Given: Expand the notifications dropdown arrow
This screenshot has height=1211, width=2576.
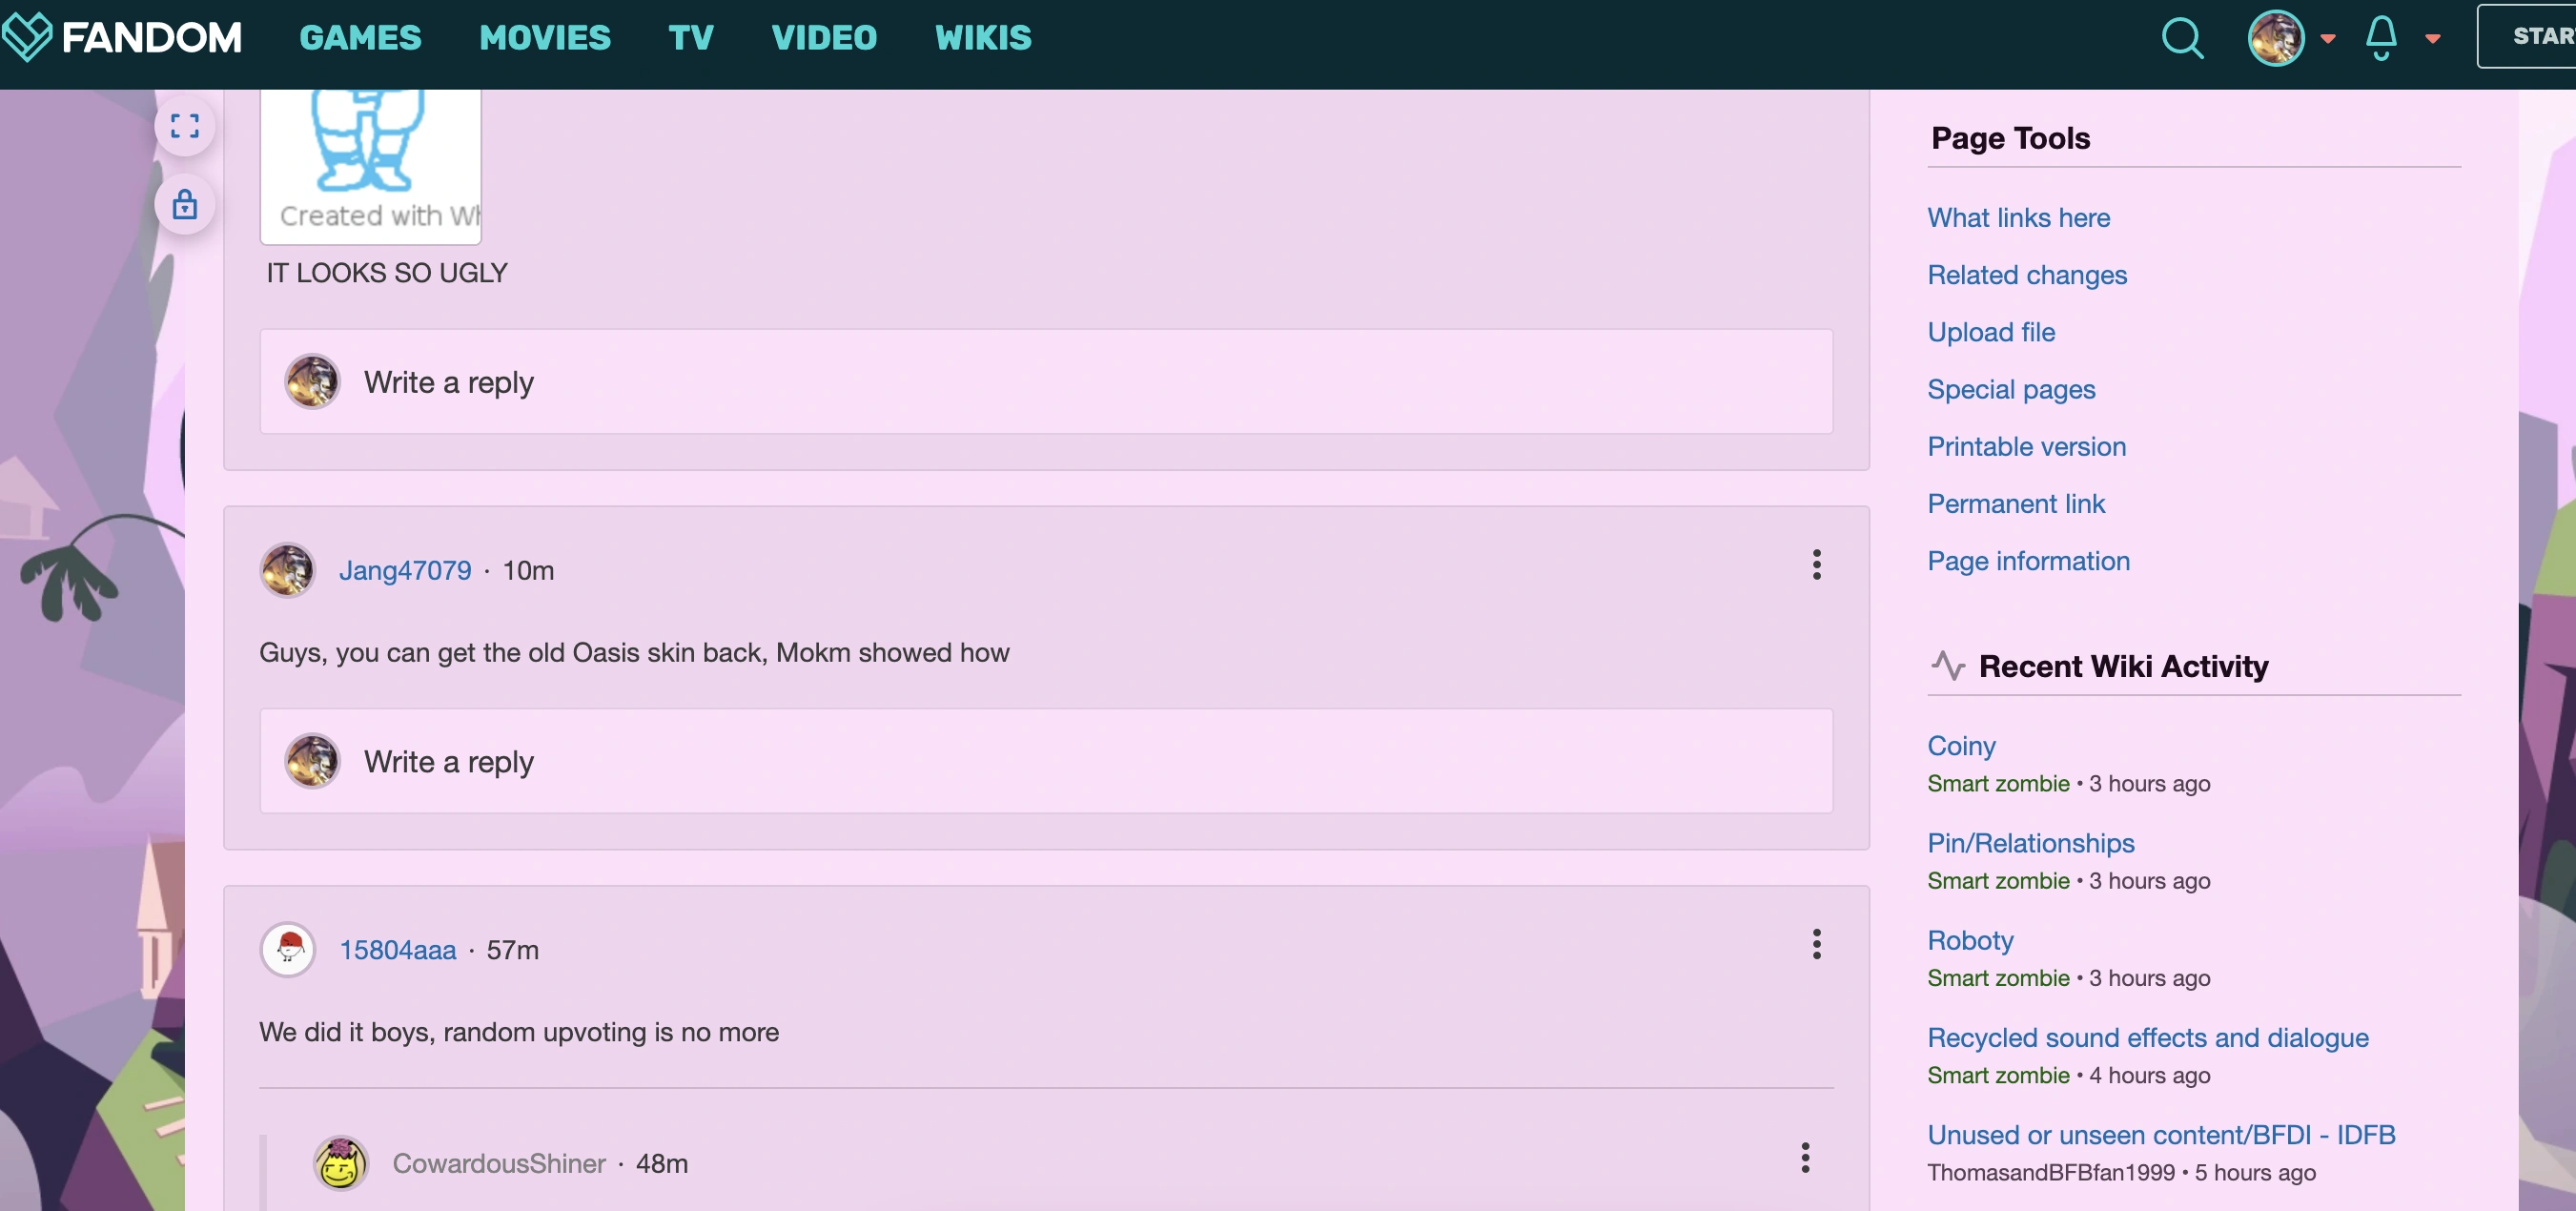Looking at the screenshot, I should point(2433,39).
